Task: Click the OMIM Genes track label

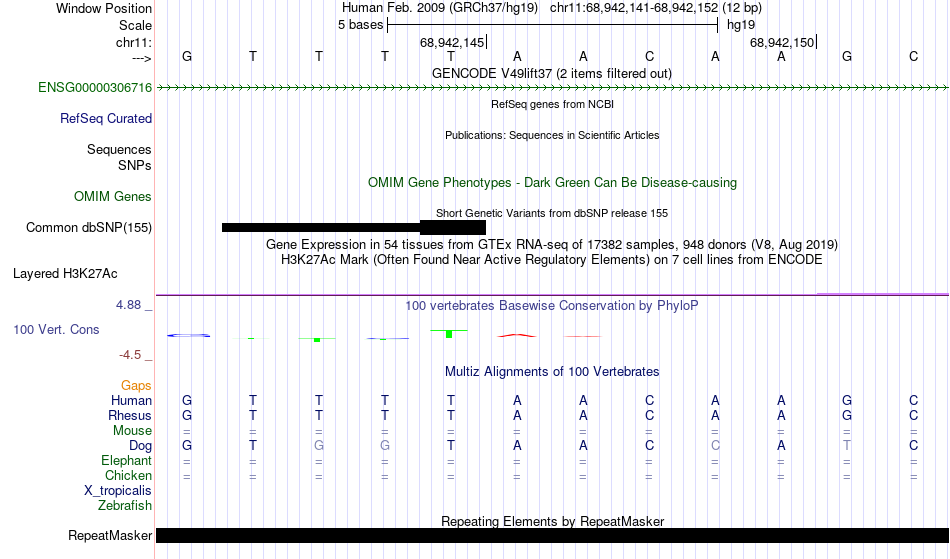Action: (113, 197)
